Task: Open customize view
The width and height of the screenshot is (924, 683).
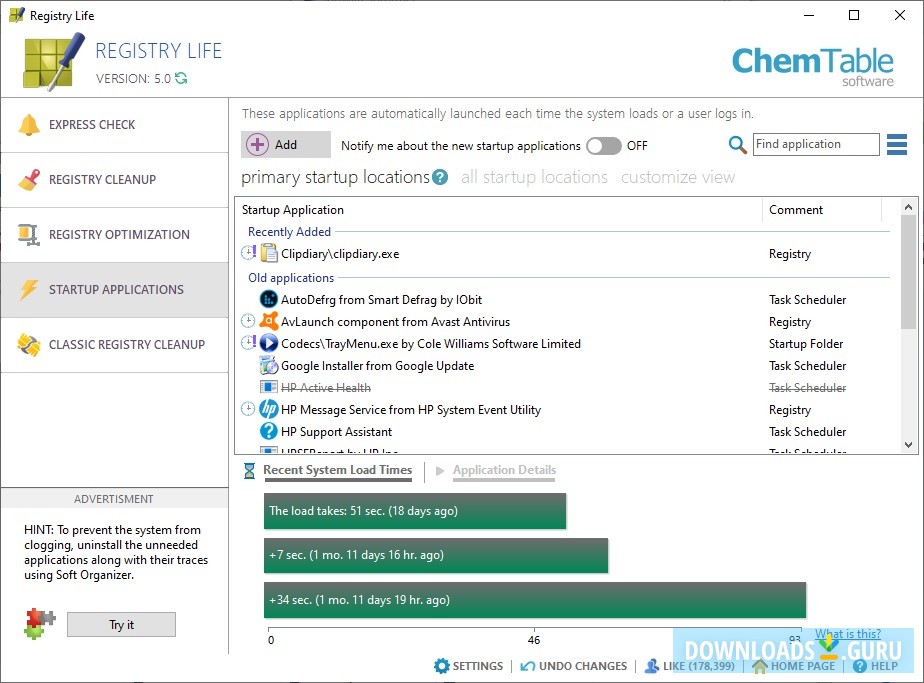Action: 678,177
